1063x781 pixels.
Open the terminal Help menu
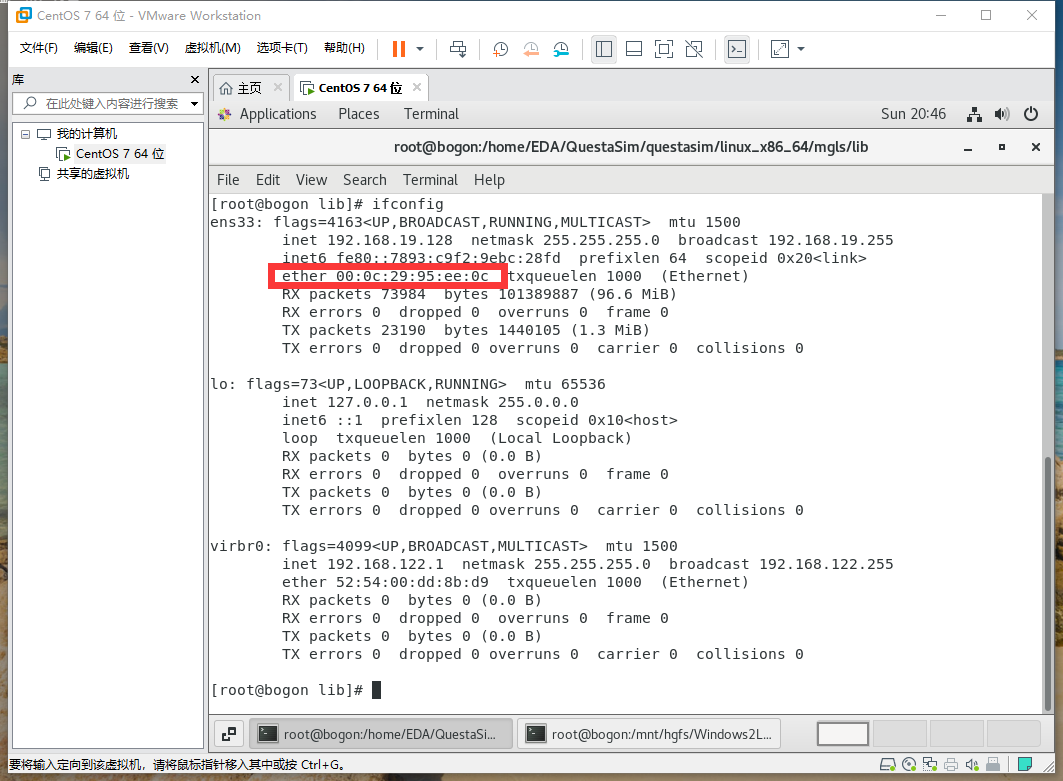click(489, 180)
